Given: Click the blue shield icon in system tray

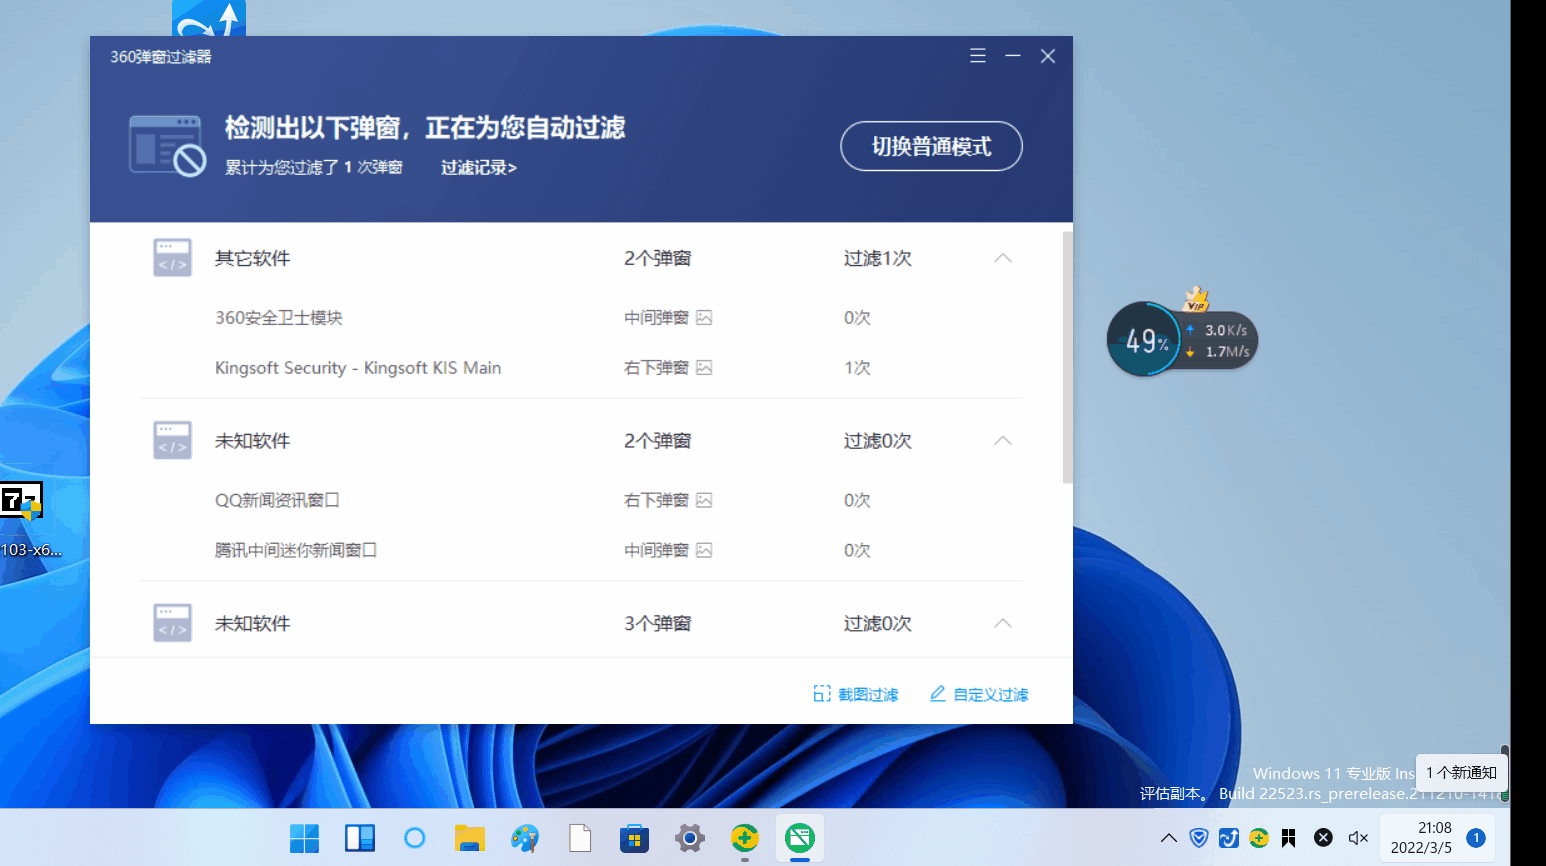Looking at the screenshot, I should [1198, 838].
